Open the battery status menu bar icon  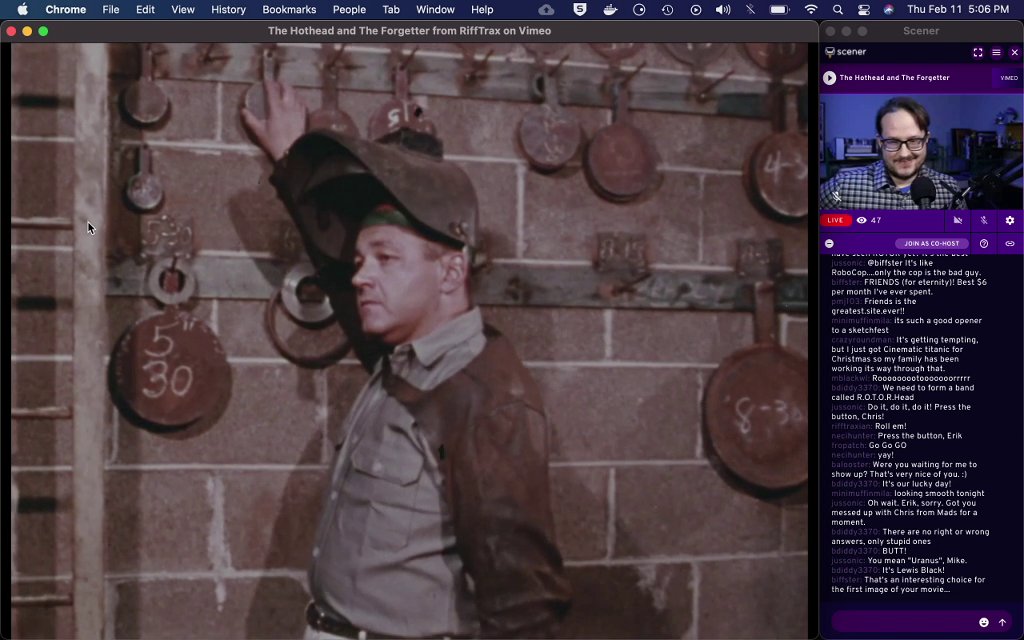coord(780,9)
